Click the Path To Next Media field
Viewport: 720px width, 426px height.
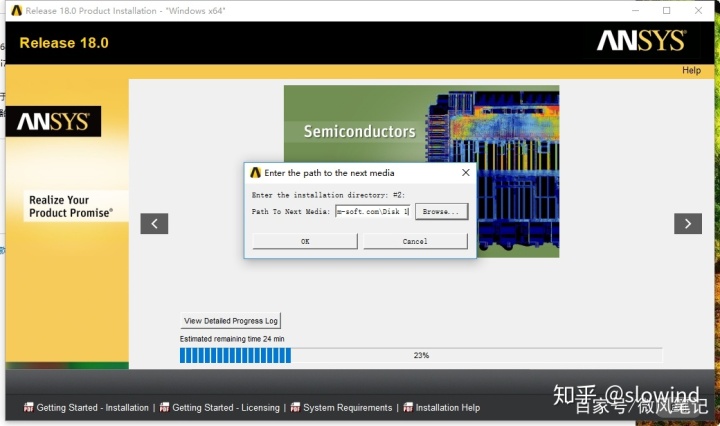click(372, 211)
